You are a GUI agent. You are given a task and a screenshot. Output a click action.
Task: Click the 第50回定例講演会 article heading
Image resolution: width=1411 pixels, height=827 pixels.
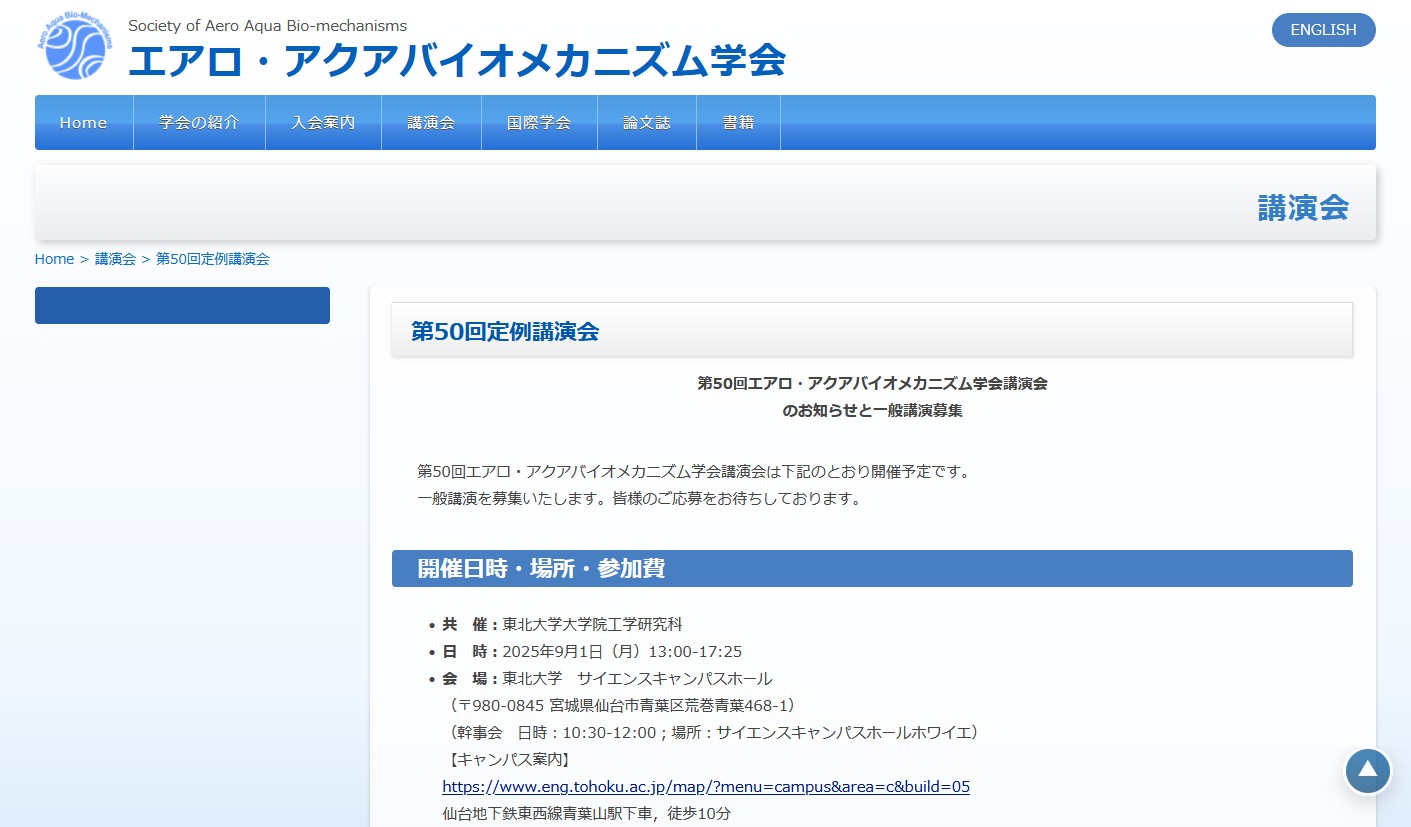coord(505,332)
